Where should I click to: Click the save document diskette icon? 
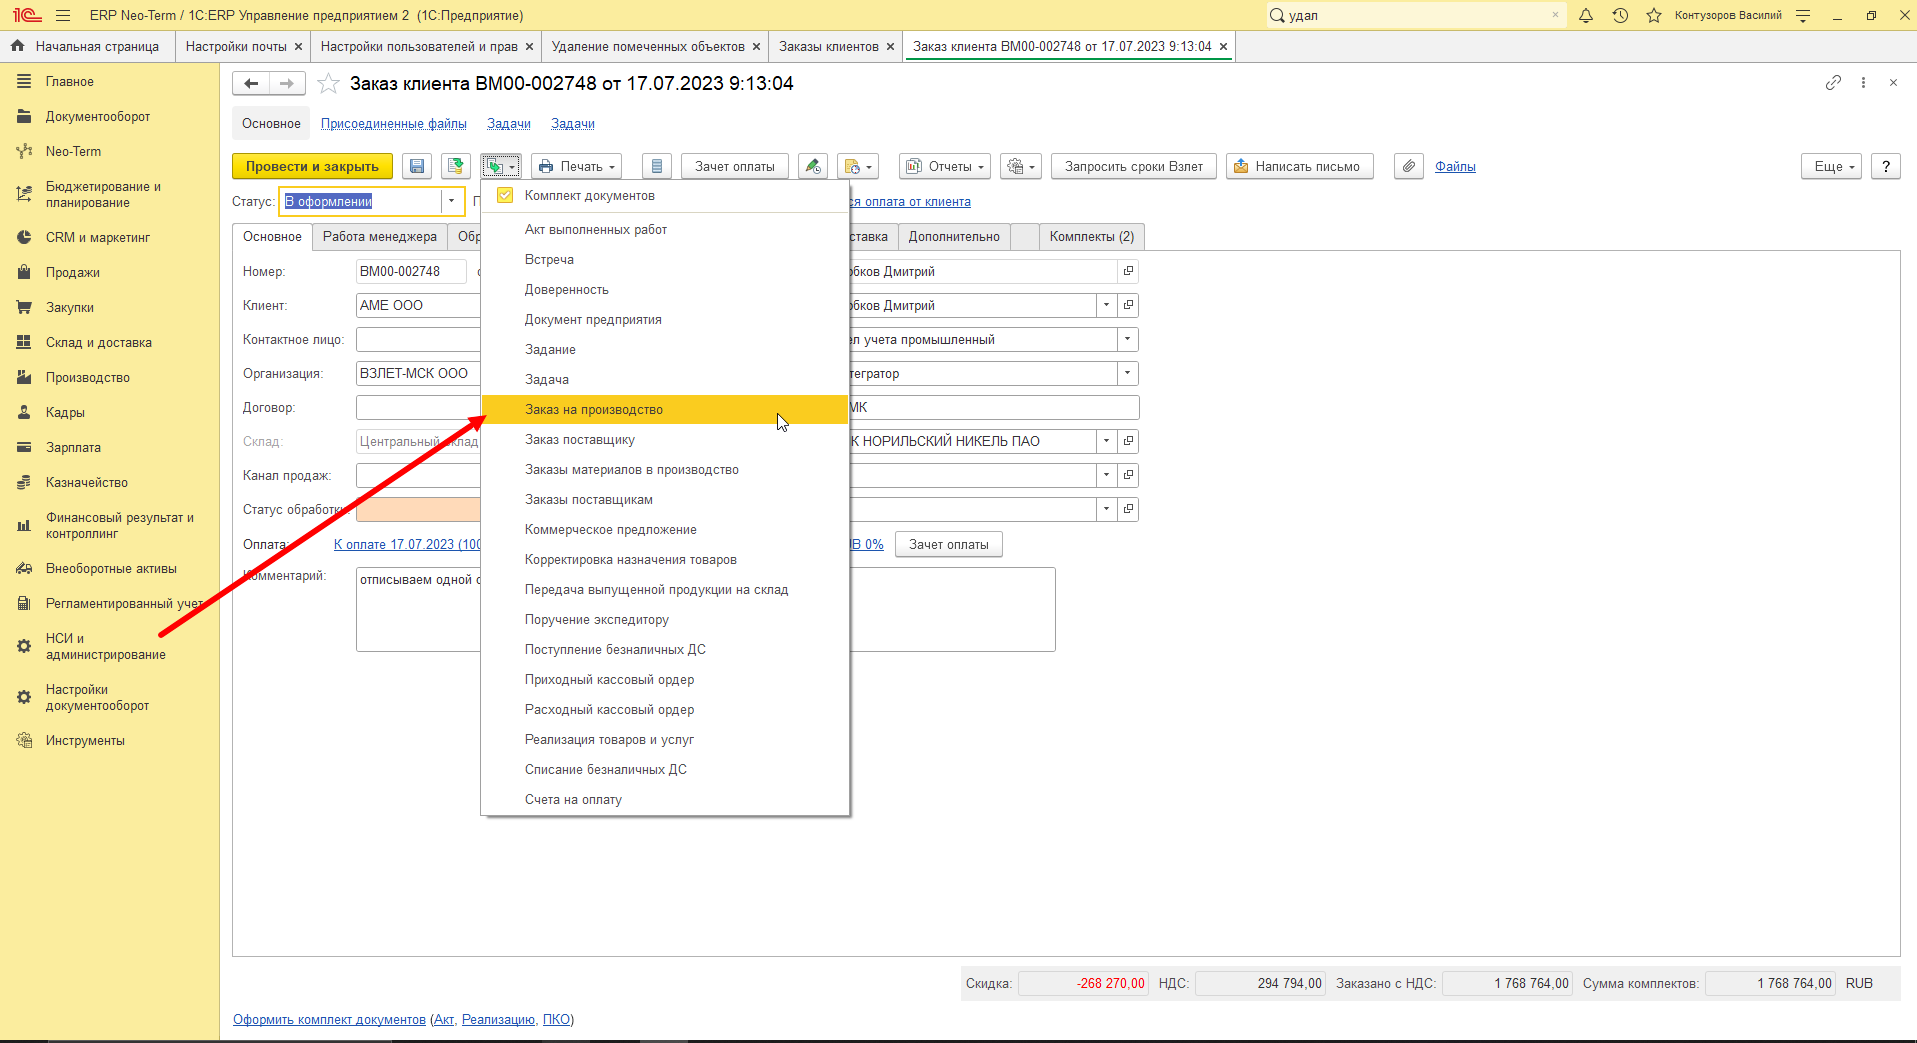(417, 167)
